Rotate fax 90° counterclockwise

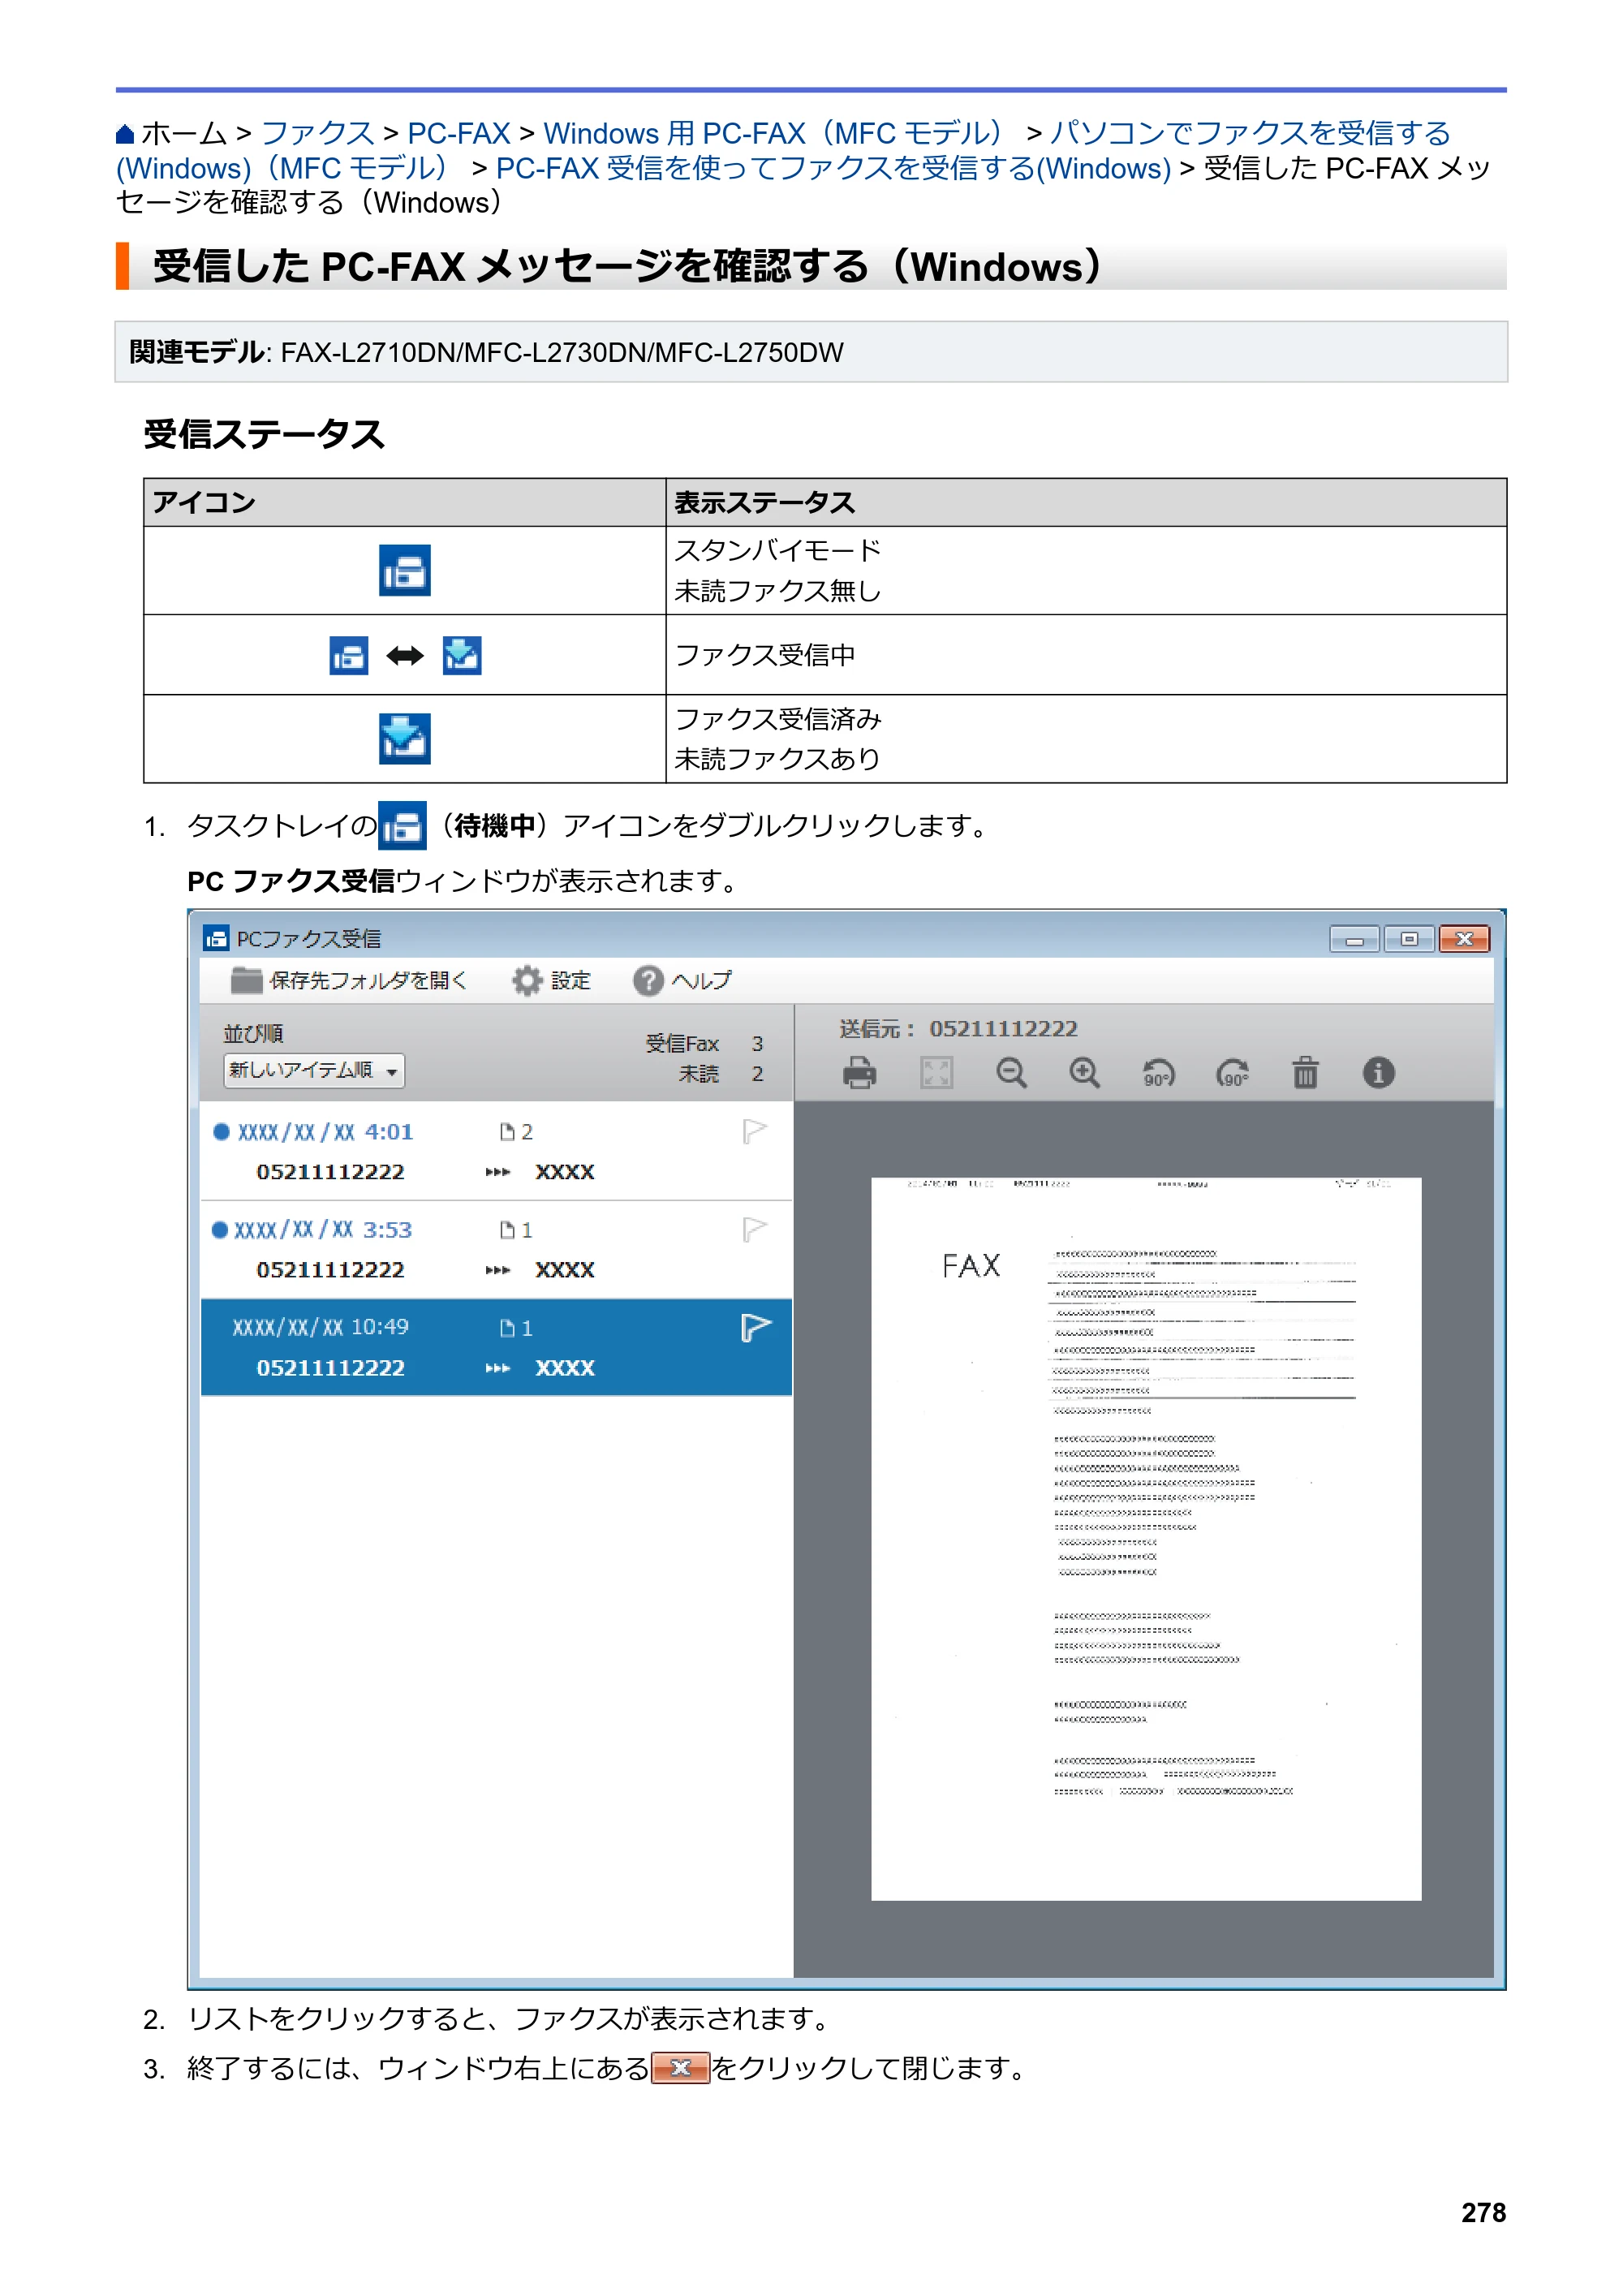pos(1158,1073)
